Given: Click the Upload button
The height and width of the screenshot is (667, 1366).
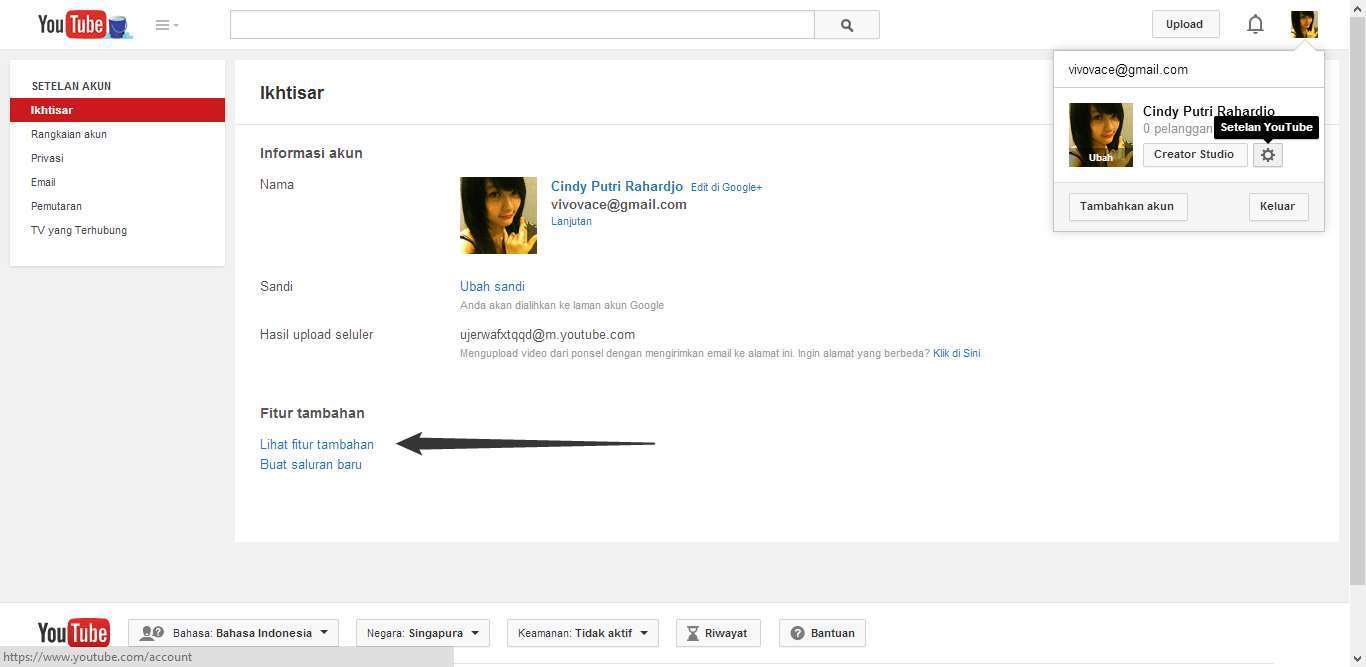Looking at the screenshot, I should pos(1184,24).
